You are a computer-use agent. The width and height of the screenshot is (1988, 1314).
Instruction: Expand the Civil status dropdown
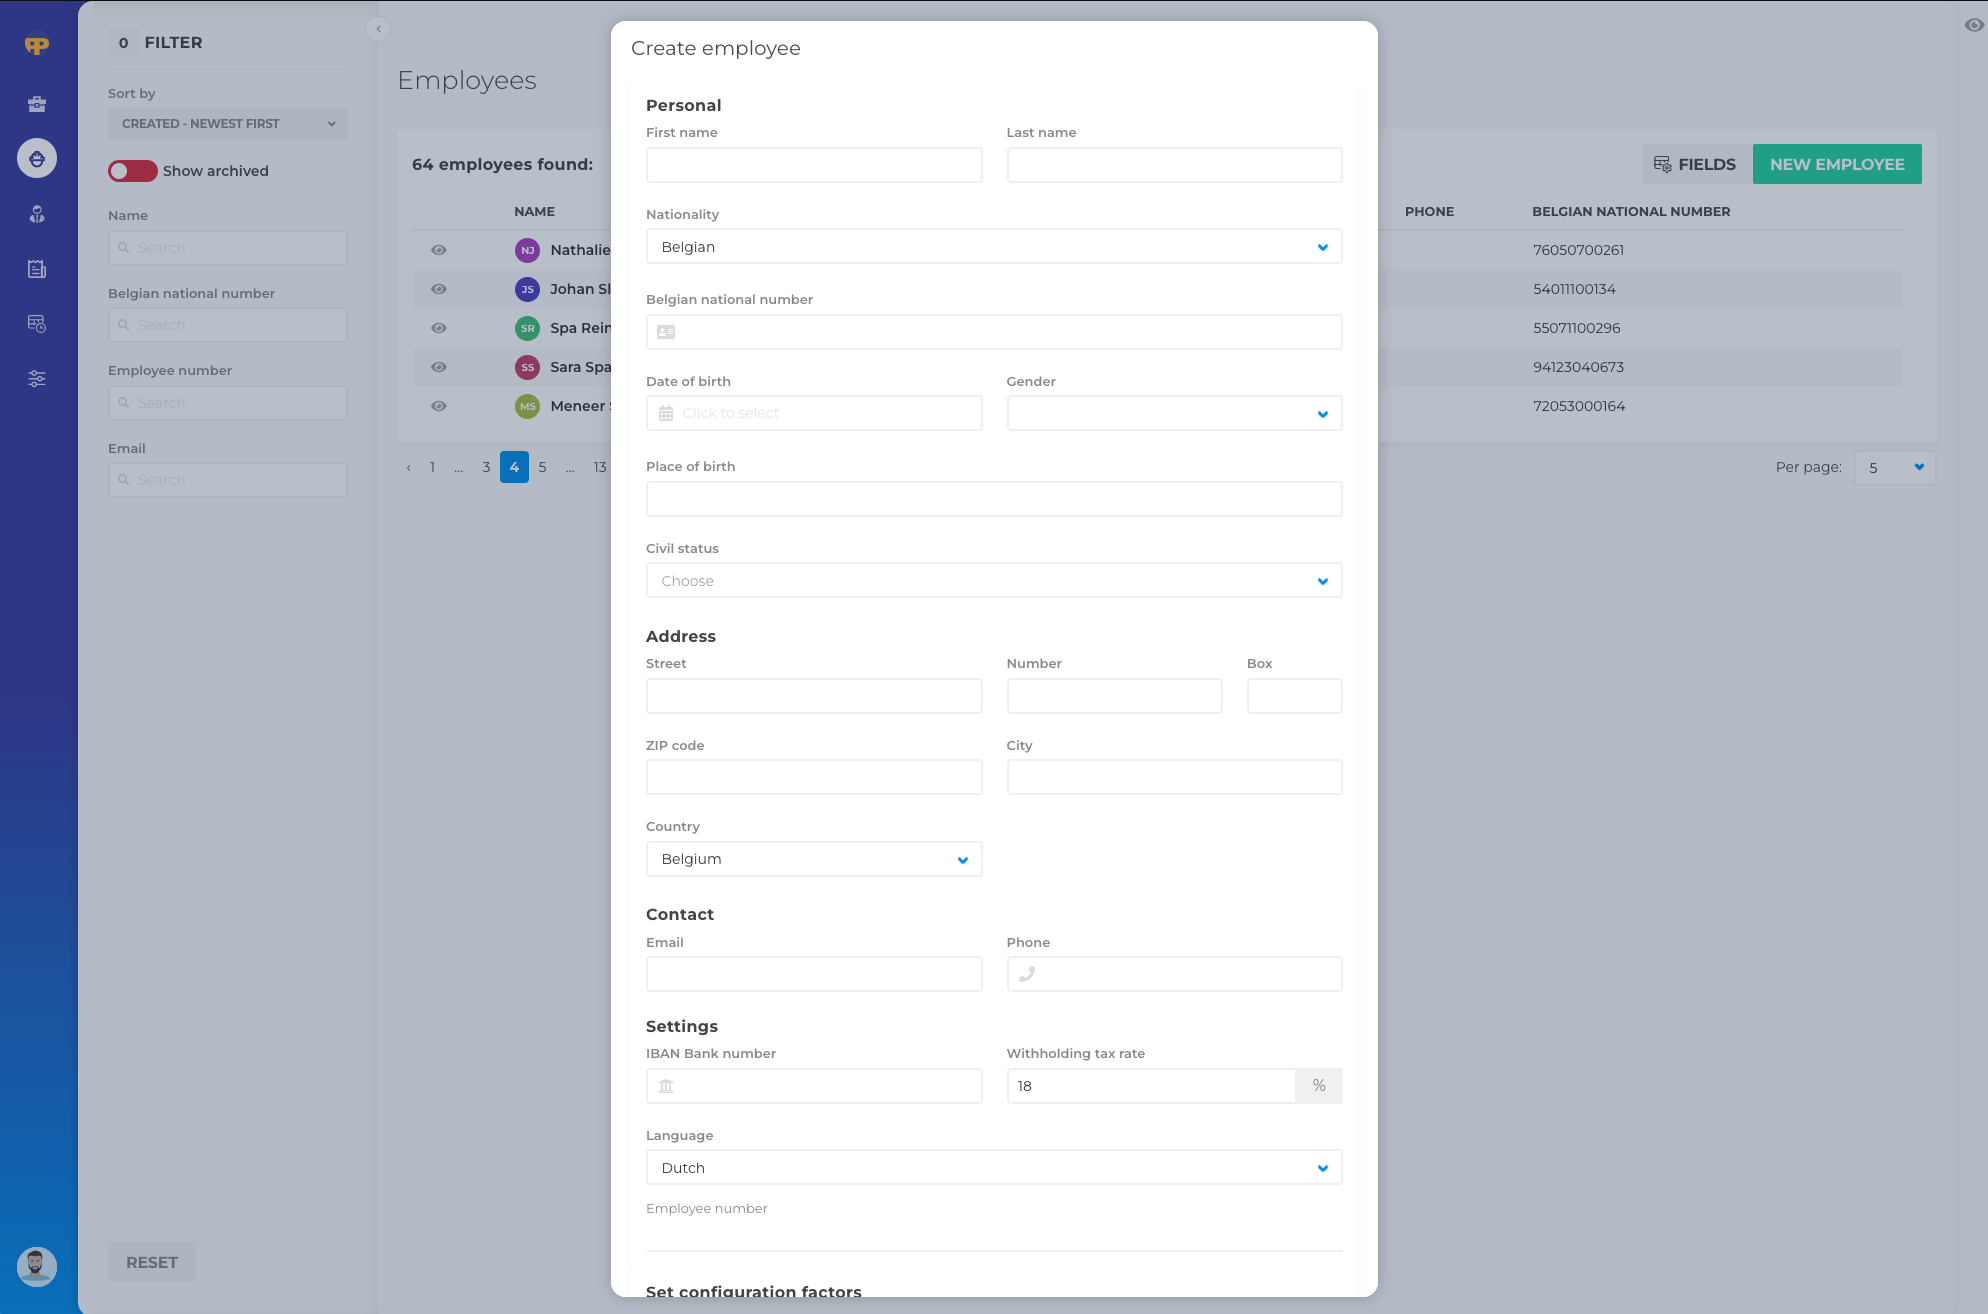[993, 581]
